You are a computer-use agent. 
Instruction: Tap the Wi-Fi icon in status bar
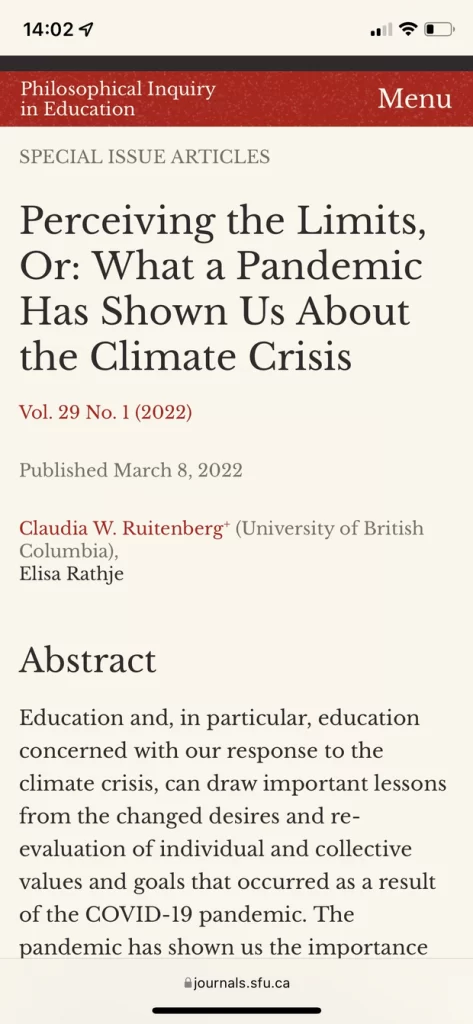(408, 29)
